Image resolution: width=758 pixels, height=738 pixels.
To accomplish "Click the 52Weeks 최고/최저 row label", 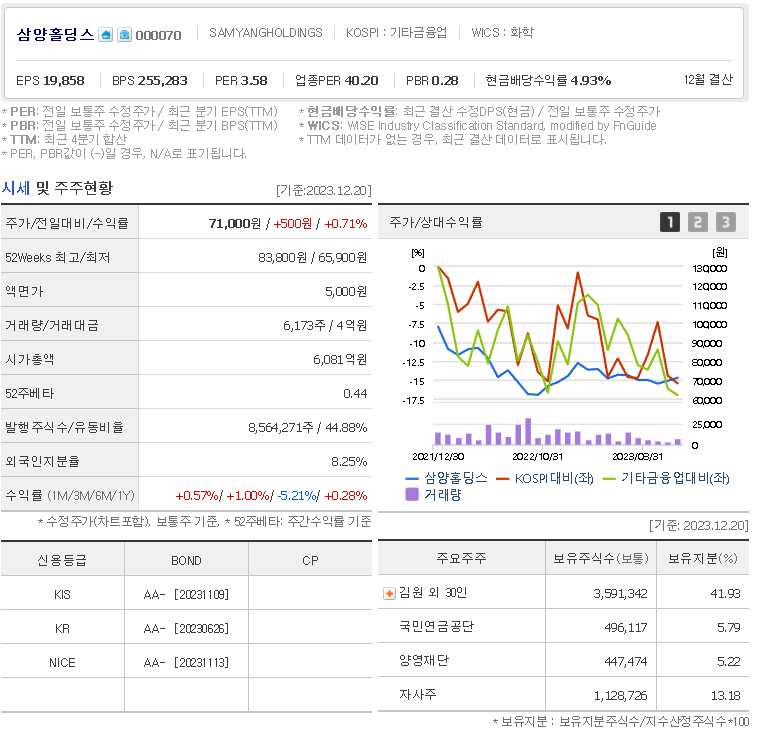I will pyautogui.click(x=58, y=258).
